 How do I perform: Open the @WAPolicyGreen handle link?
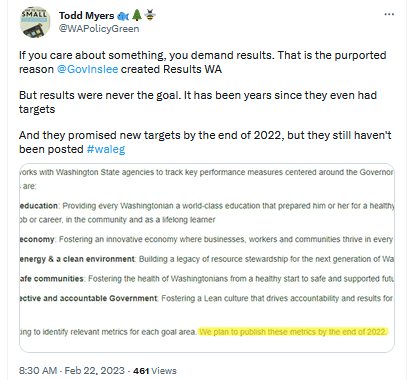pyautogui.click(x=99, y=29)
